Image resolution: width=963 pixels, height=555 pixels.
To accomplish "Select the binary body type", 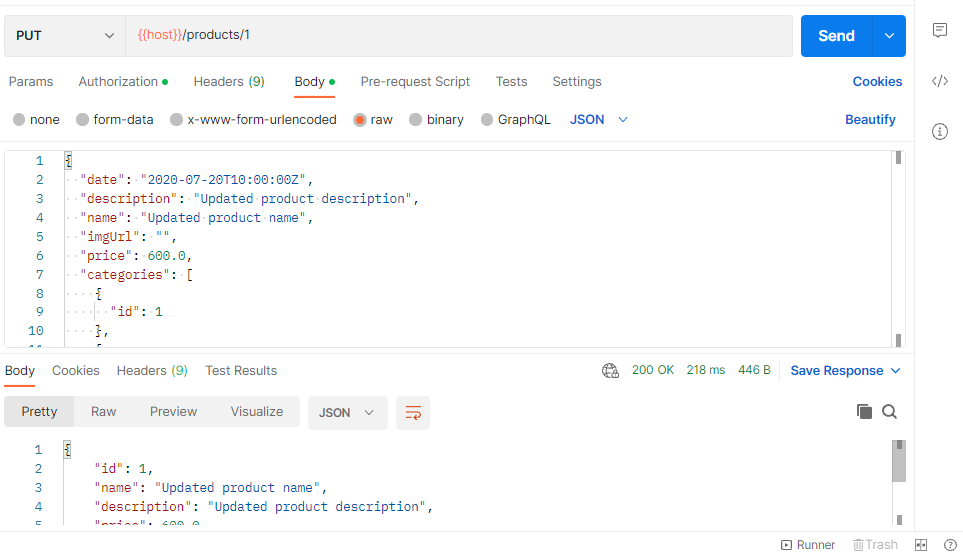I will pyautogui.click(x=437, y=120).
